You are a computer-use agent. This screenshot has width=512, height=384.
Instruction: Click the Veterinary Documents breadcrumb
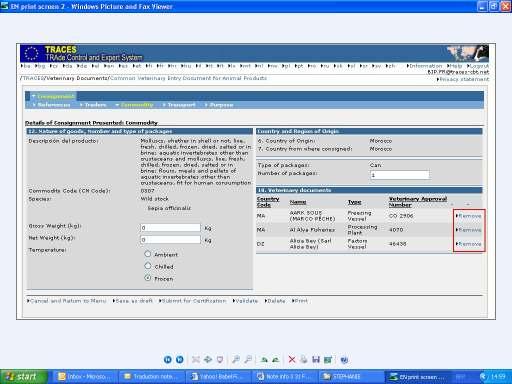pos(77,78)
